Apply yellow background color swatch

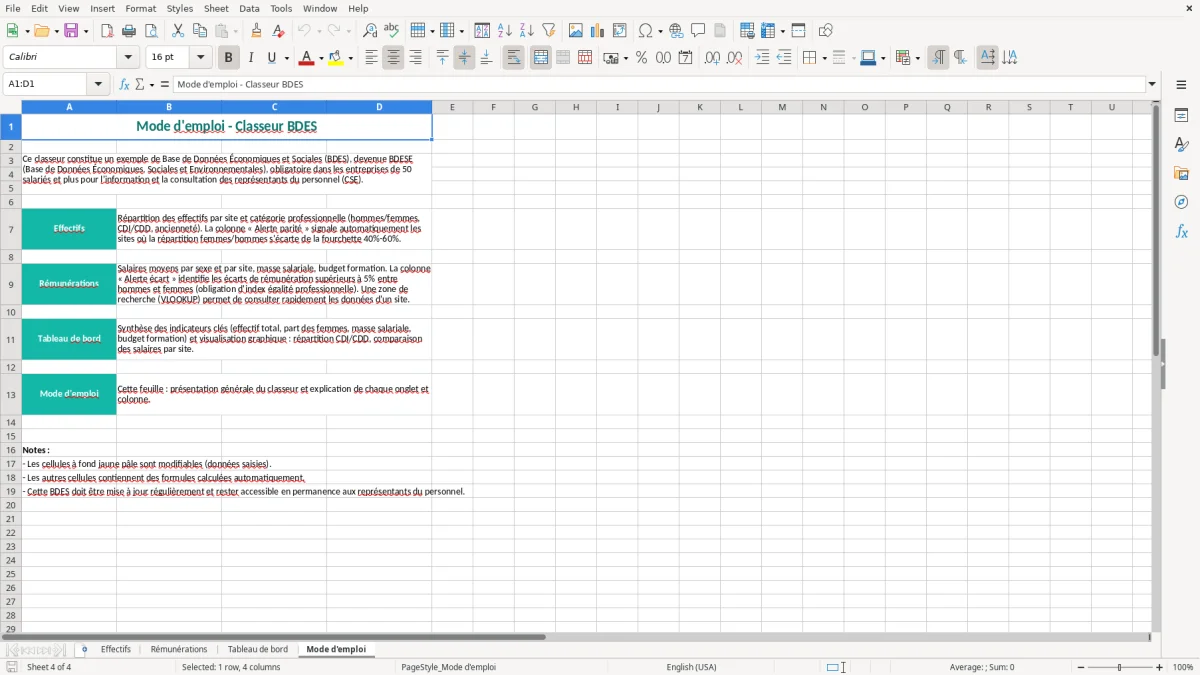[x=335, y=58]
